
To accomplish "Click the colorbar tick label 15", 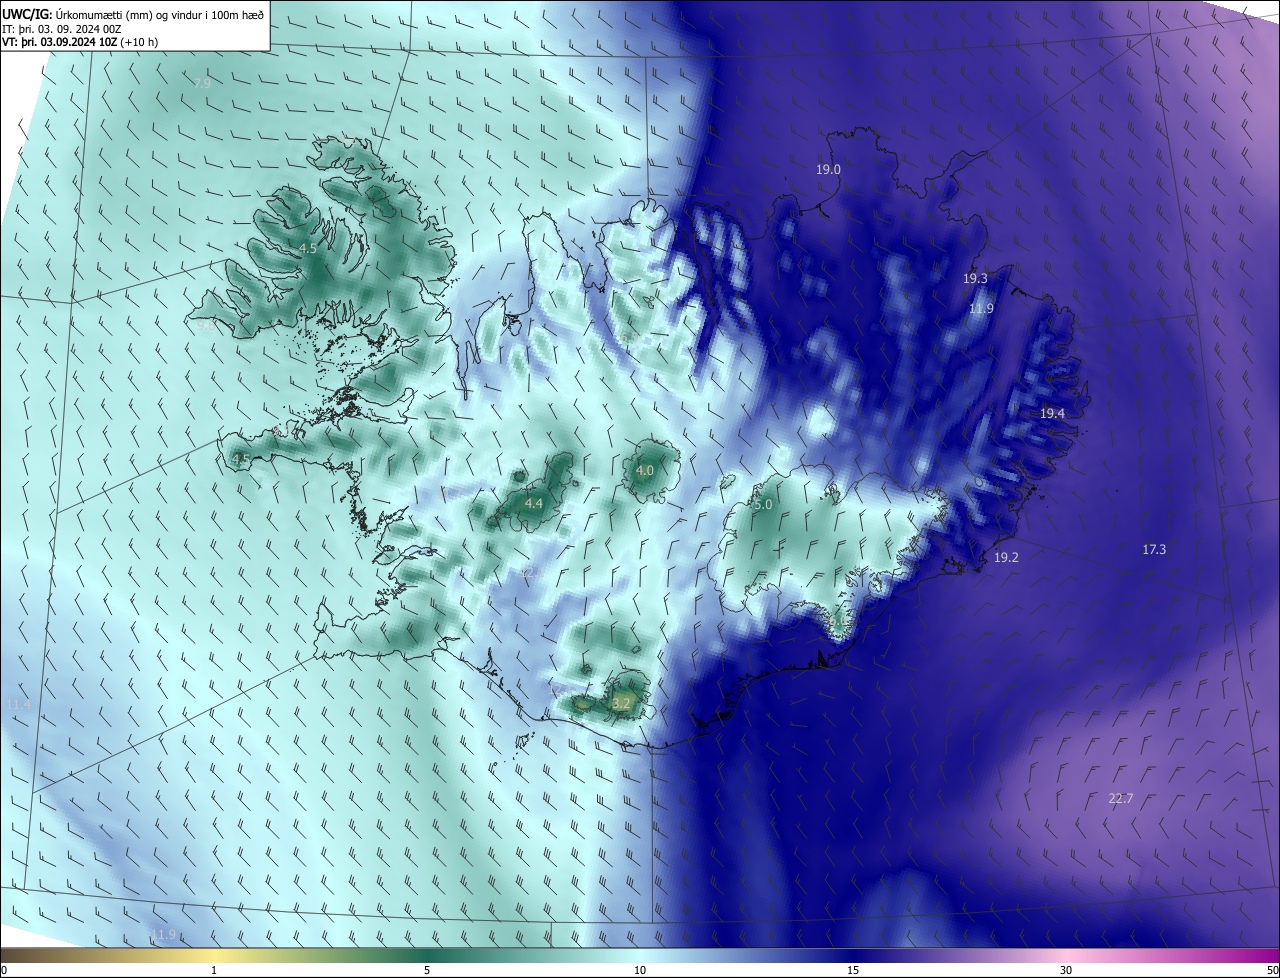I will [853, 970].
